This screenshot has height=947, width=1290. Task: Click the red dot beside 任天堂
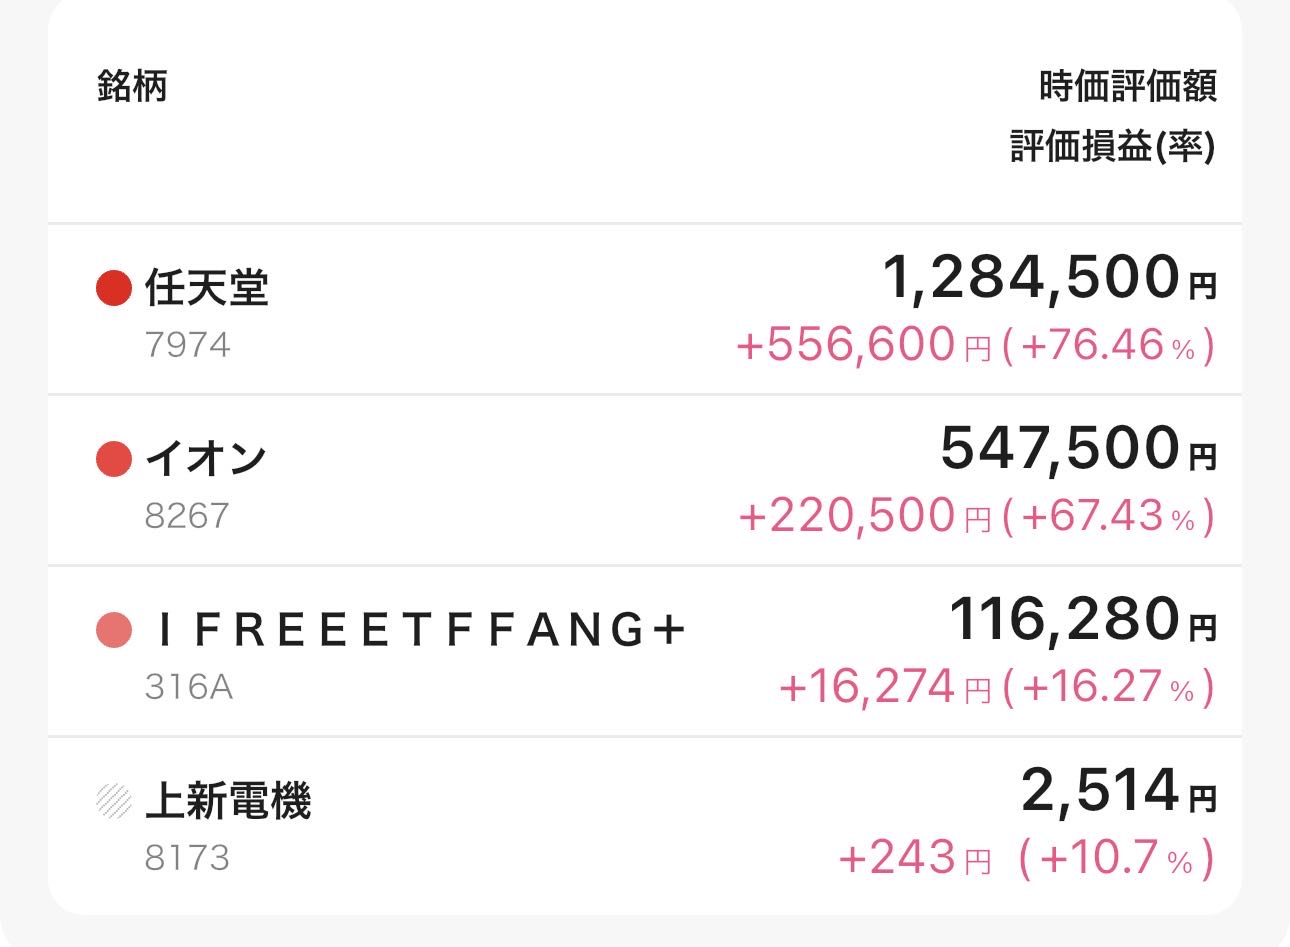point(114,288)
